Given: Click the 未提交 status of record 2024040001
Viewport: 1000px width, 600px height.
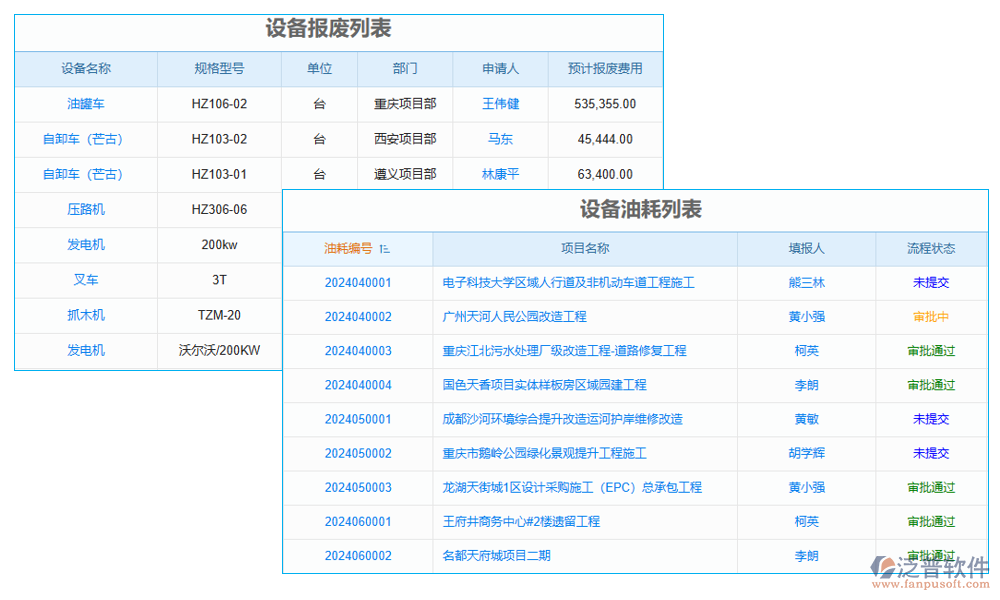Looking at the screenshot, I should click(931, 283).
